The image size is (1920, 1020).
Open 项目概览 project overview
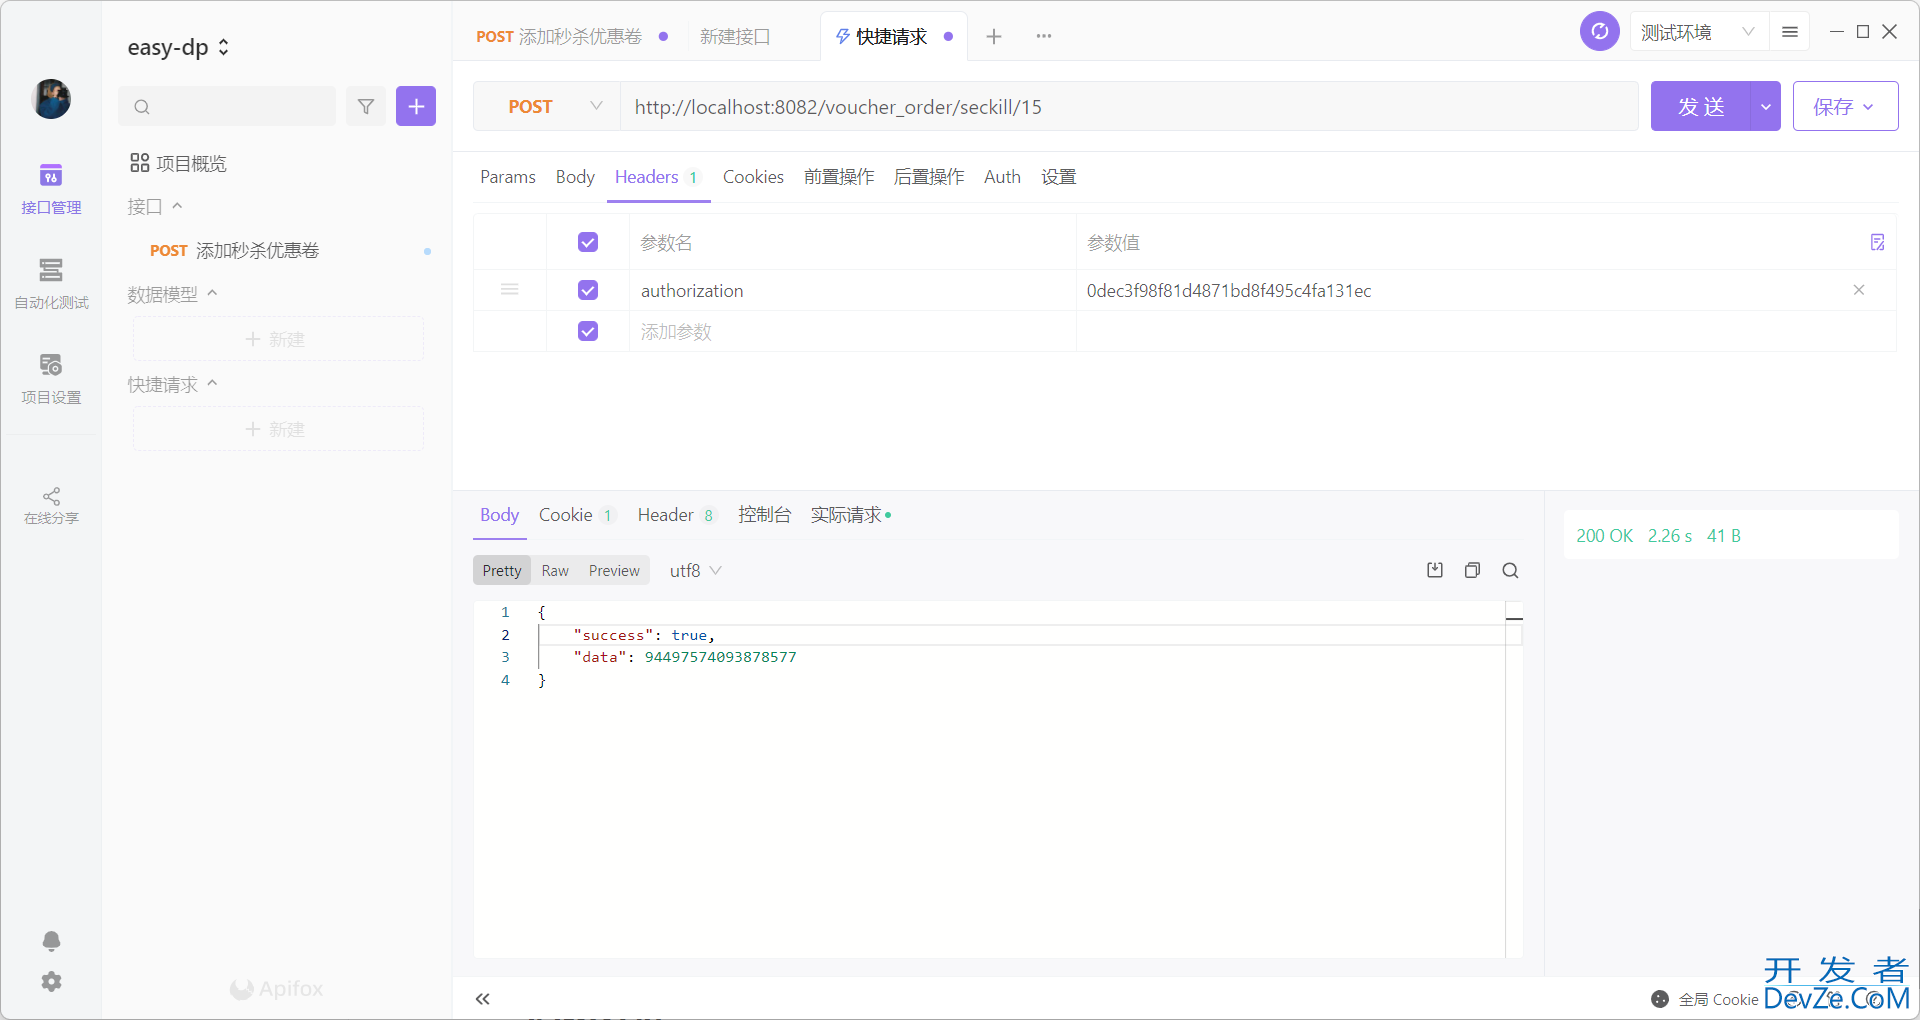coord(179,163)
